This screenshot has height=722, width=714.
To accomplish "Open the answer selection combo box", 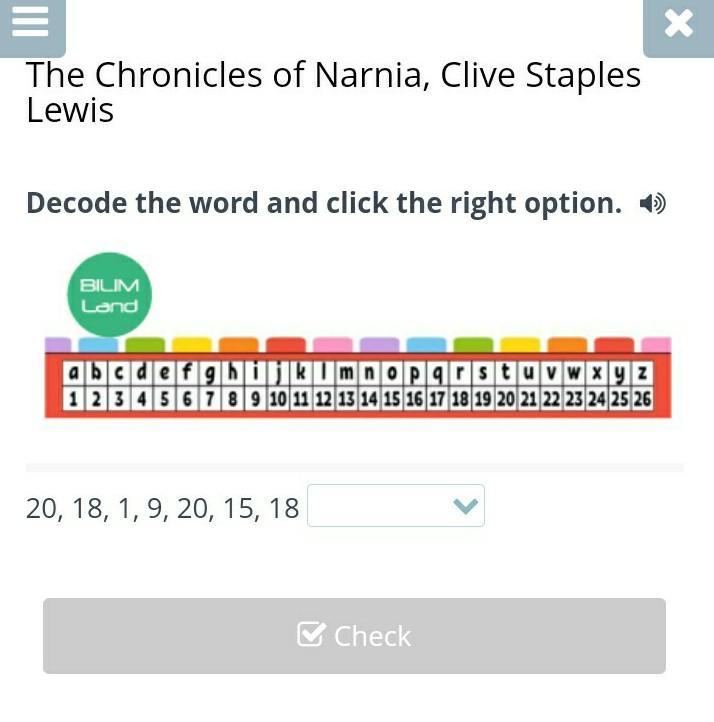I will (x=395, y=506).
